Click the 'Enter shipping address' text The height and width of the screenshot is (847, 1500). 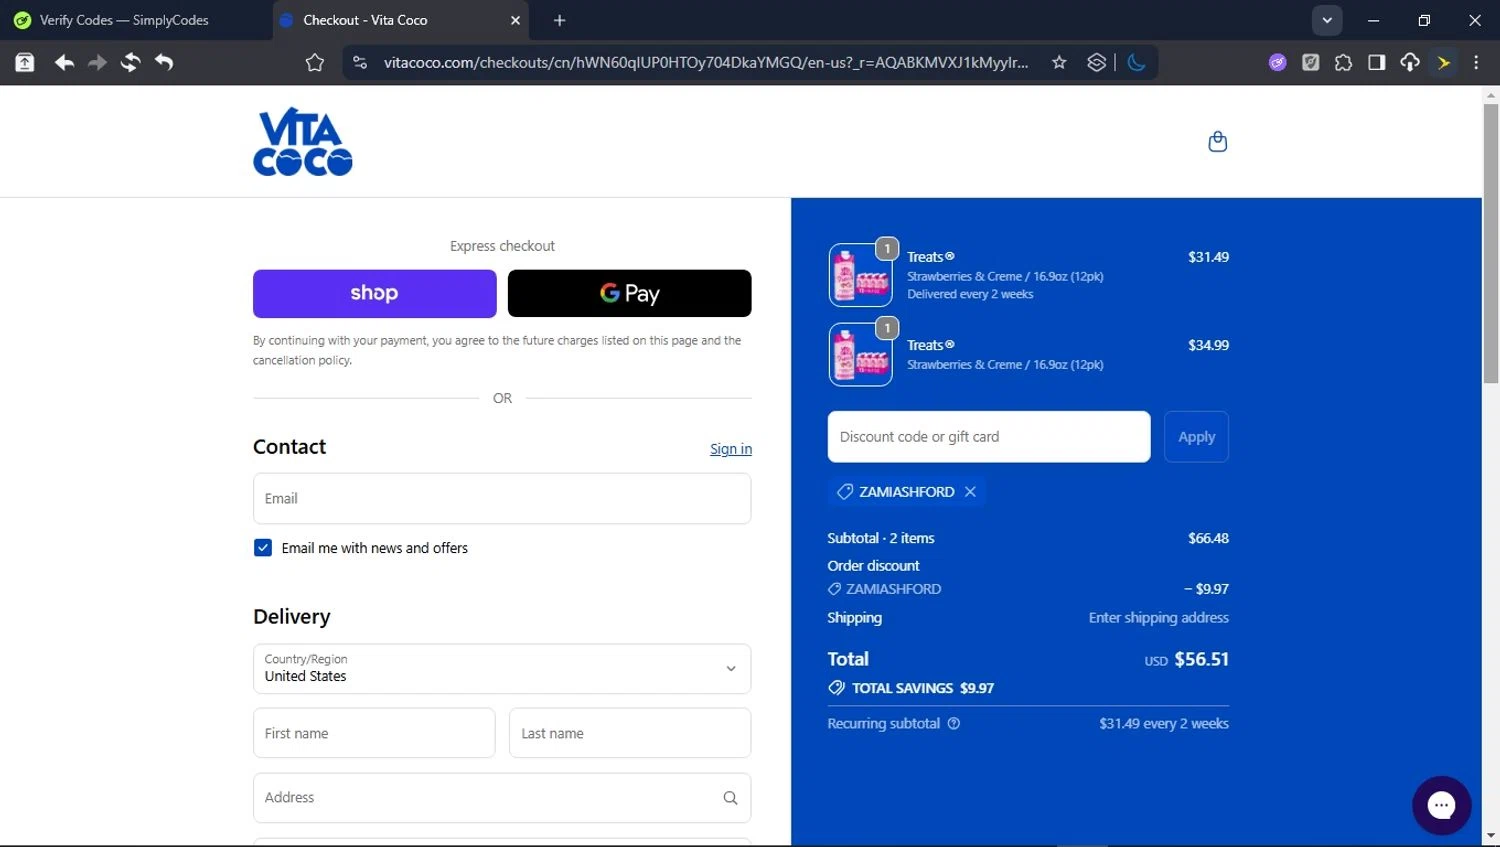point(1158,618)
